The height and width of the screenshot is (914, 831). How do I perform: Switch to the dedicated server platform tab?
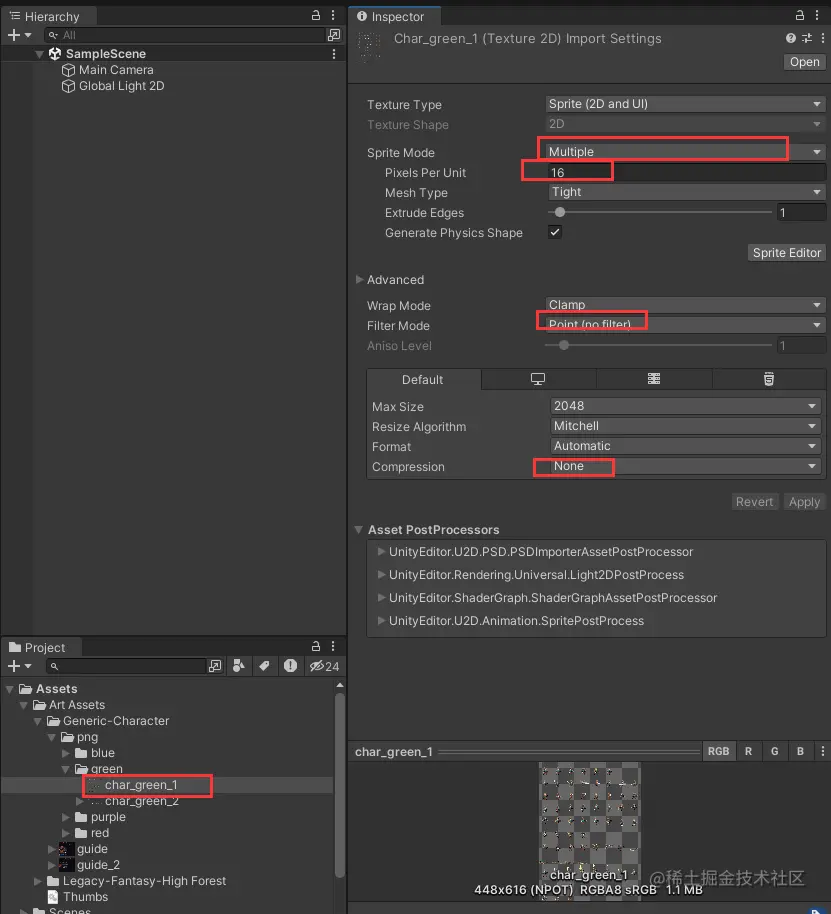coord(654,379)
